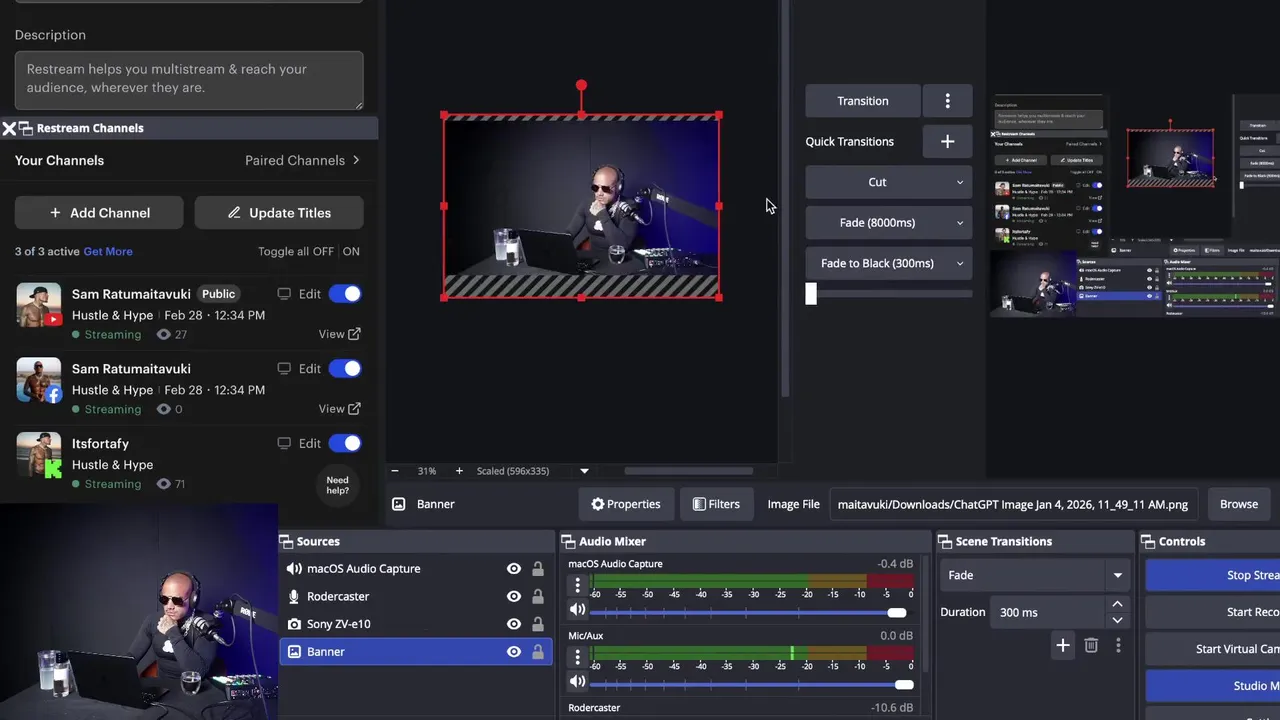Screen dimensions: 1280x720
Task: Click Stop Streaming in Controls
Action: pos(1213,575)
